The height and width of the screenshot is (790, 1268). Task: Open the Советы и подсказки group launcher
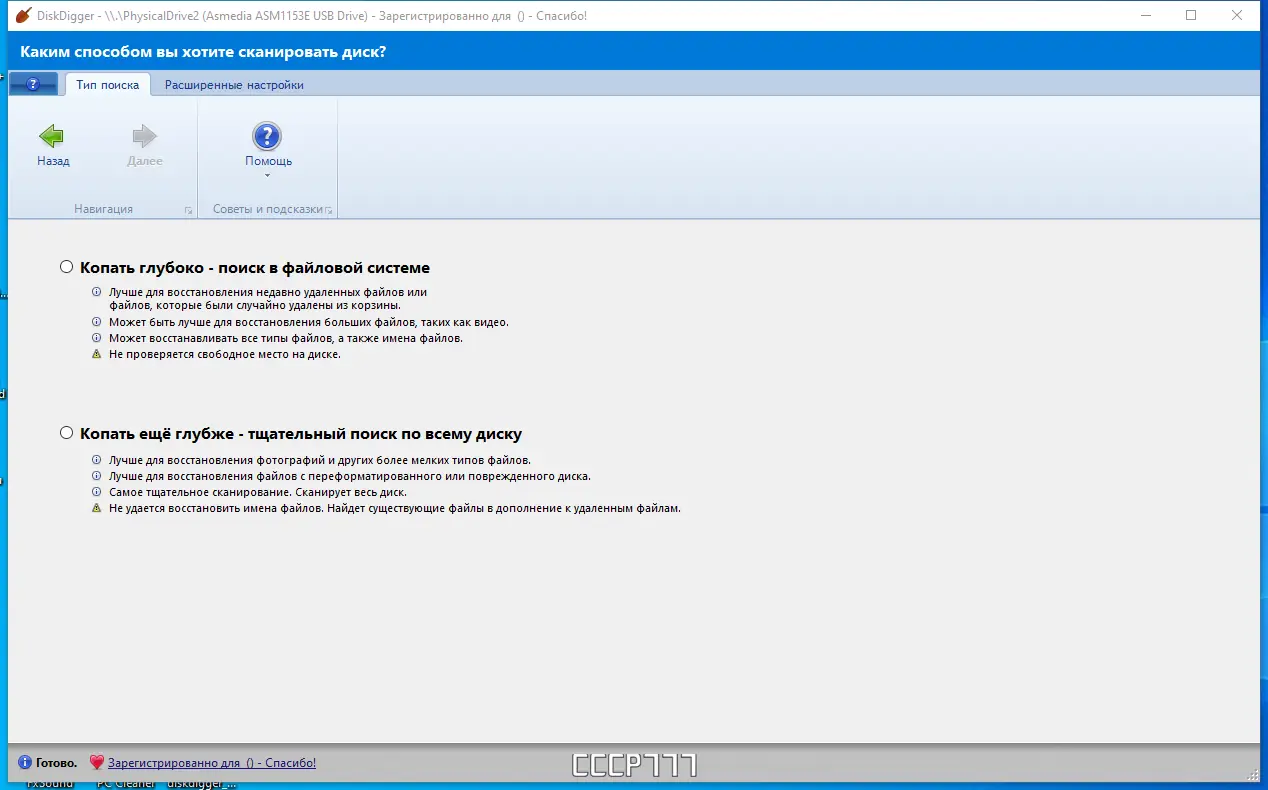tap(328, 211)
